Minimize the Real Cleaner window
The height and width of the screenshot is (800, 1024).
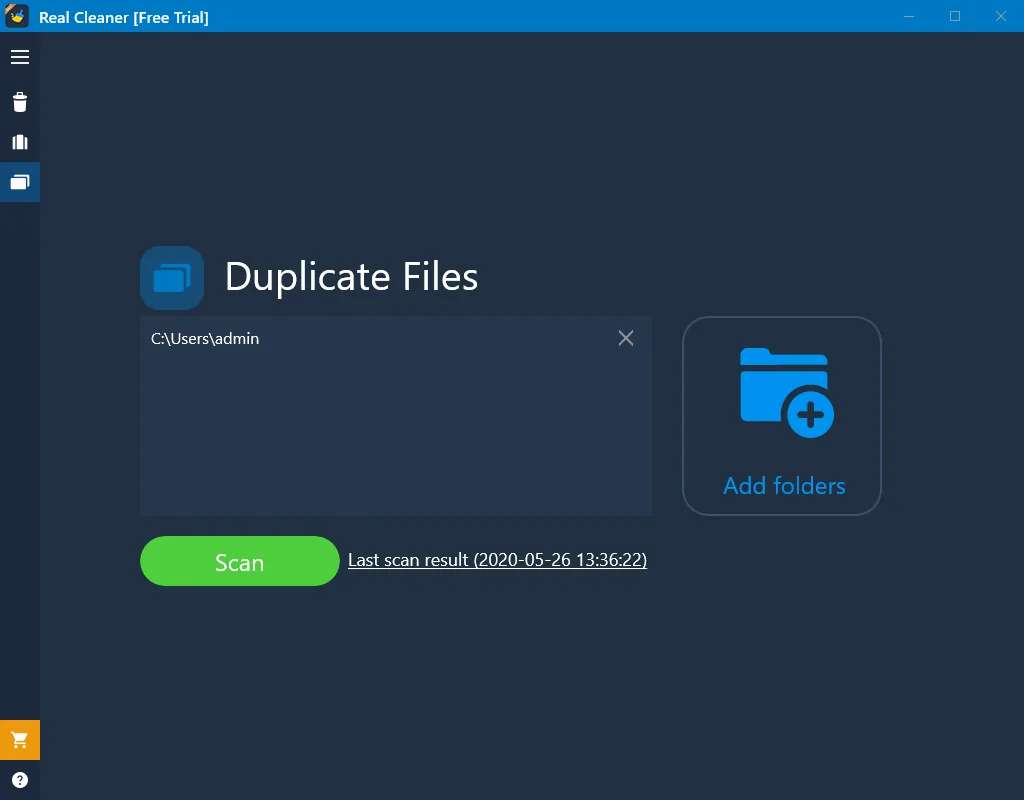tap(909, 16)
